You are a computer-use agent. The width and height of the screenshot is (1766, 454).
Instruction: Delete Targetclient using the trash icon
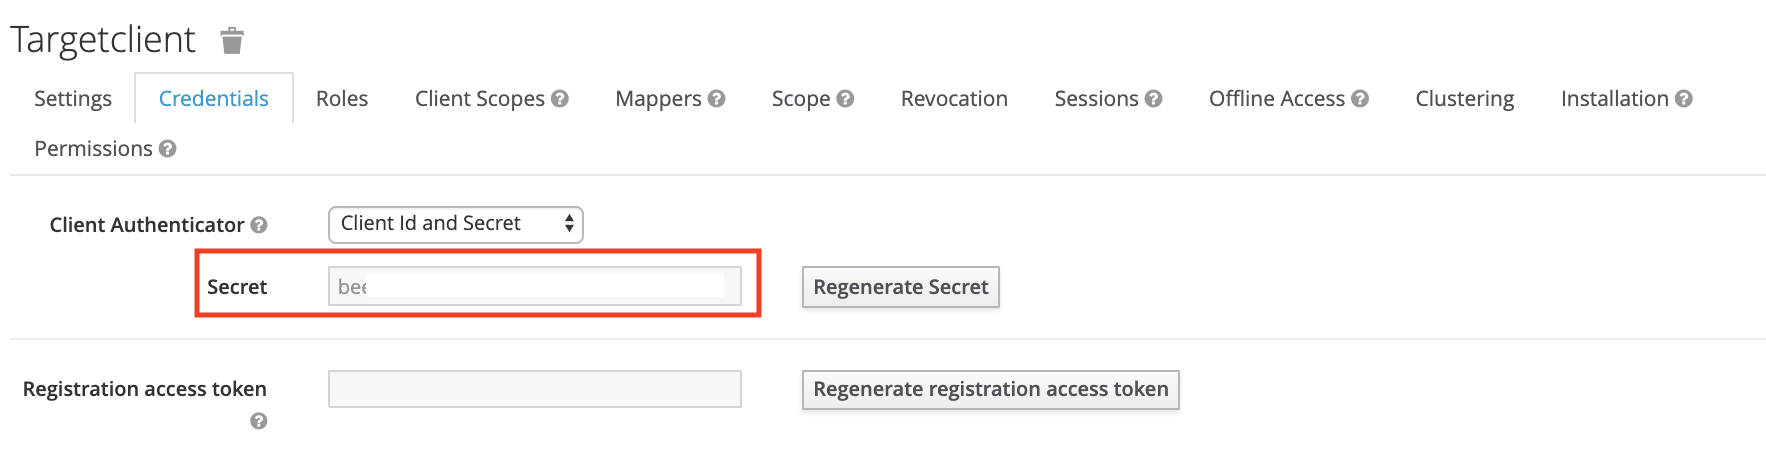click(232, 41)
